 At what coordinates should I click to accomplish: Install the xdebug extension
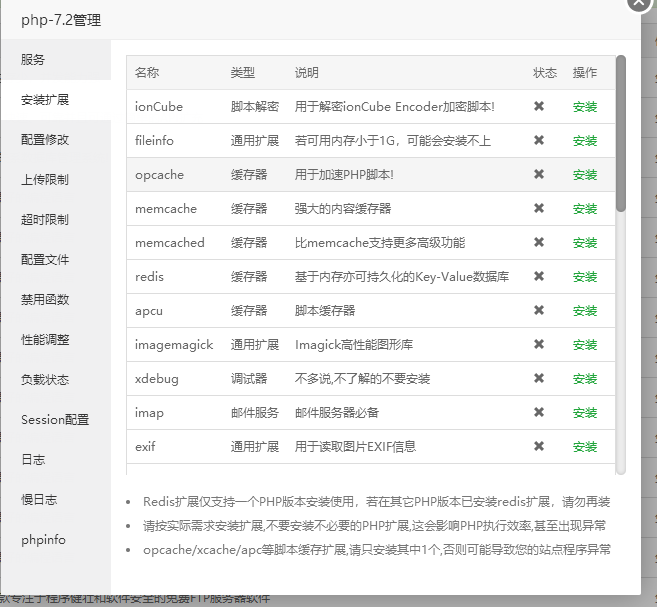pos(585,379)
